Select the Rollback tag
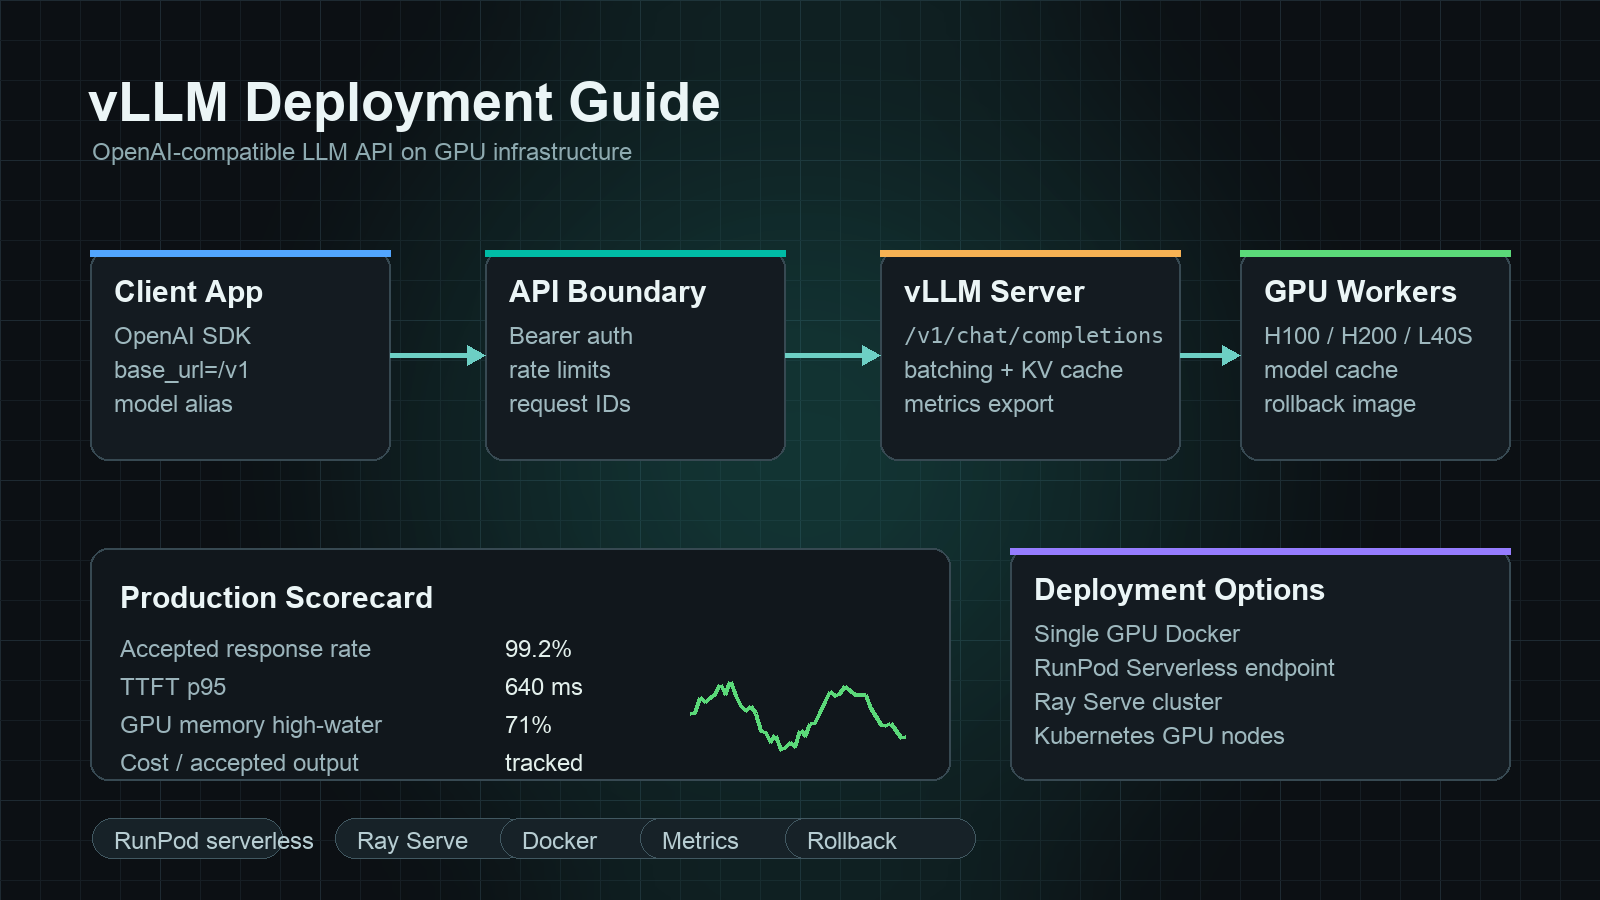Viewport: 1600px width, 900px height. pyautogui.click(x=880, y=839)
